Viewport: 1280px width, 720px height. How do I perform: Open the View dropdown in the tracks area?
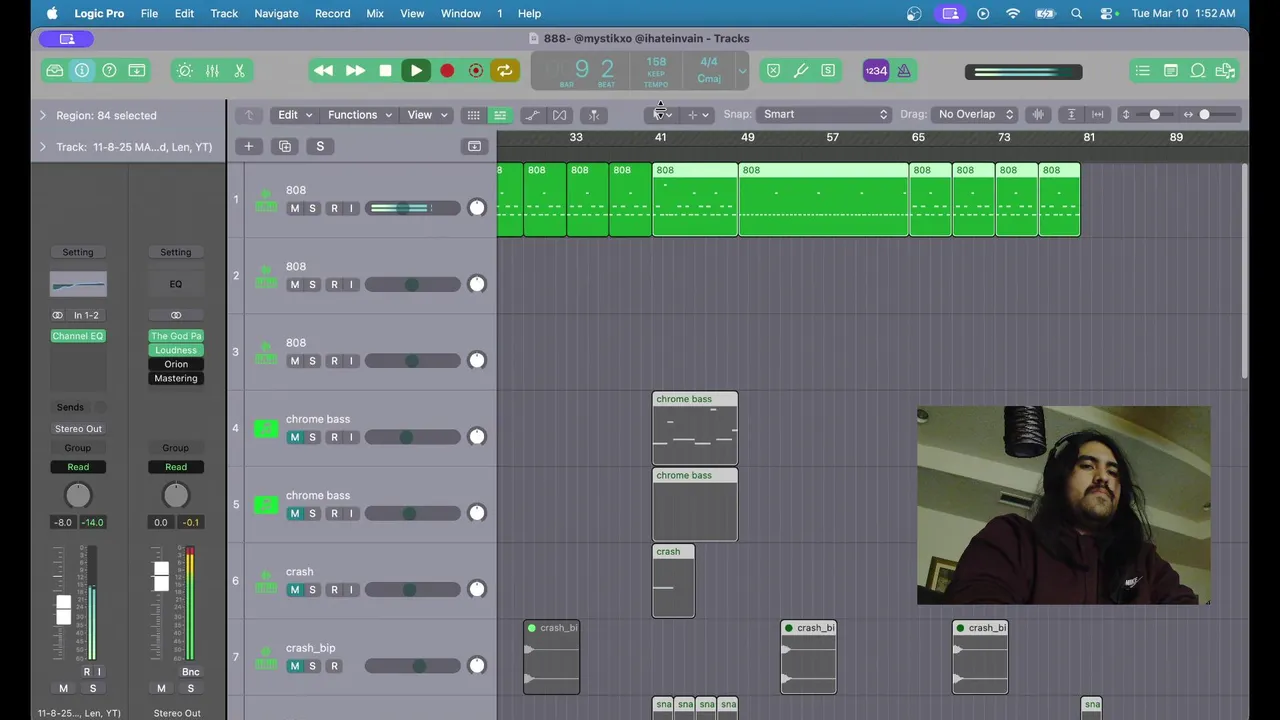tap(427, 115)
